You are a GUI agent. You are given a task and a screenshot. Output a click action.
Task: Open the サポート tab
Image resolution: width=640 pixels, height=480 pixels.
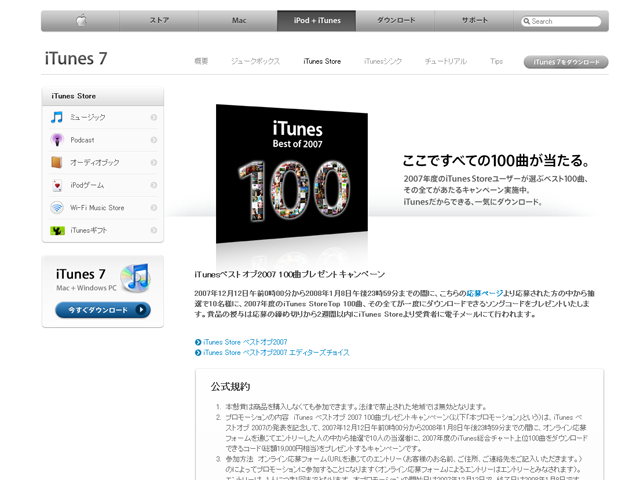tap(474, 20)
